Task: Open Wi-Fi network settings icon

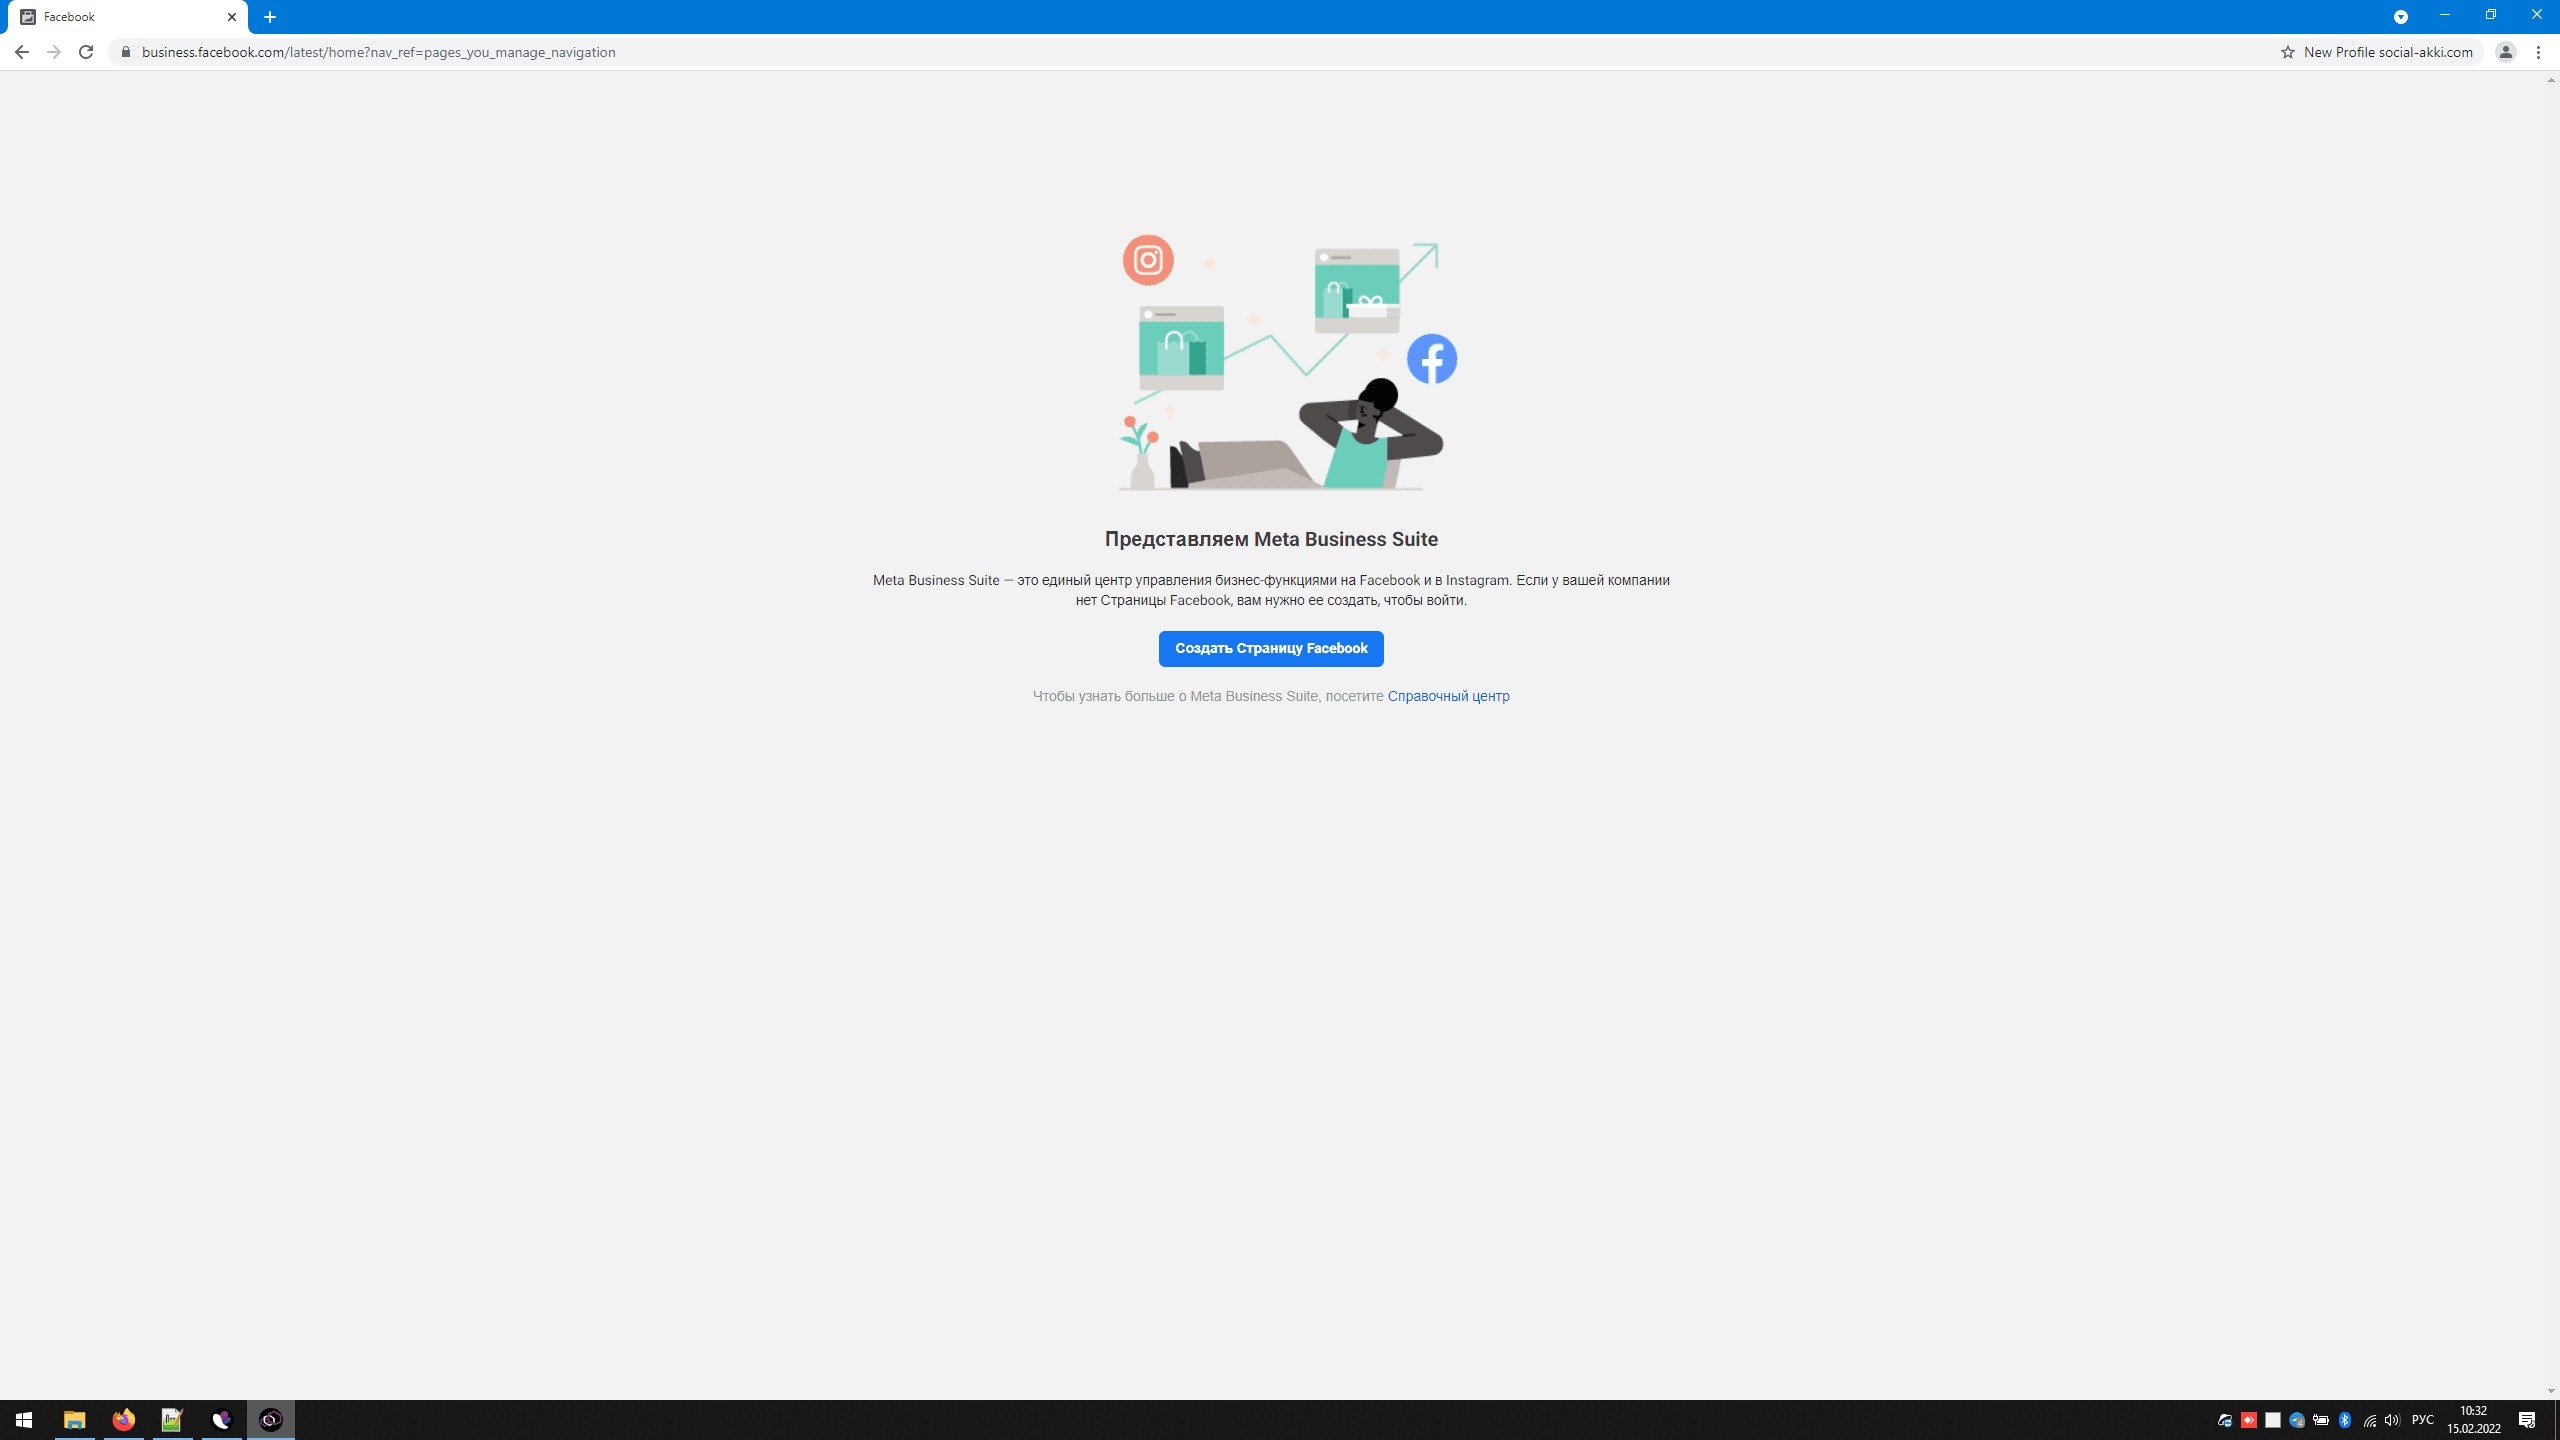Action: pyautogui.click(x=2369, y=1420)
